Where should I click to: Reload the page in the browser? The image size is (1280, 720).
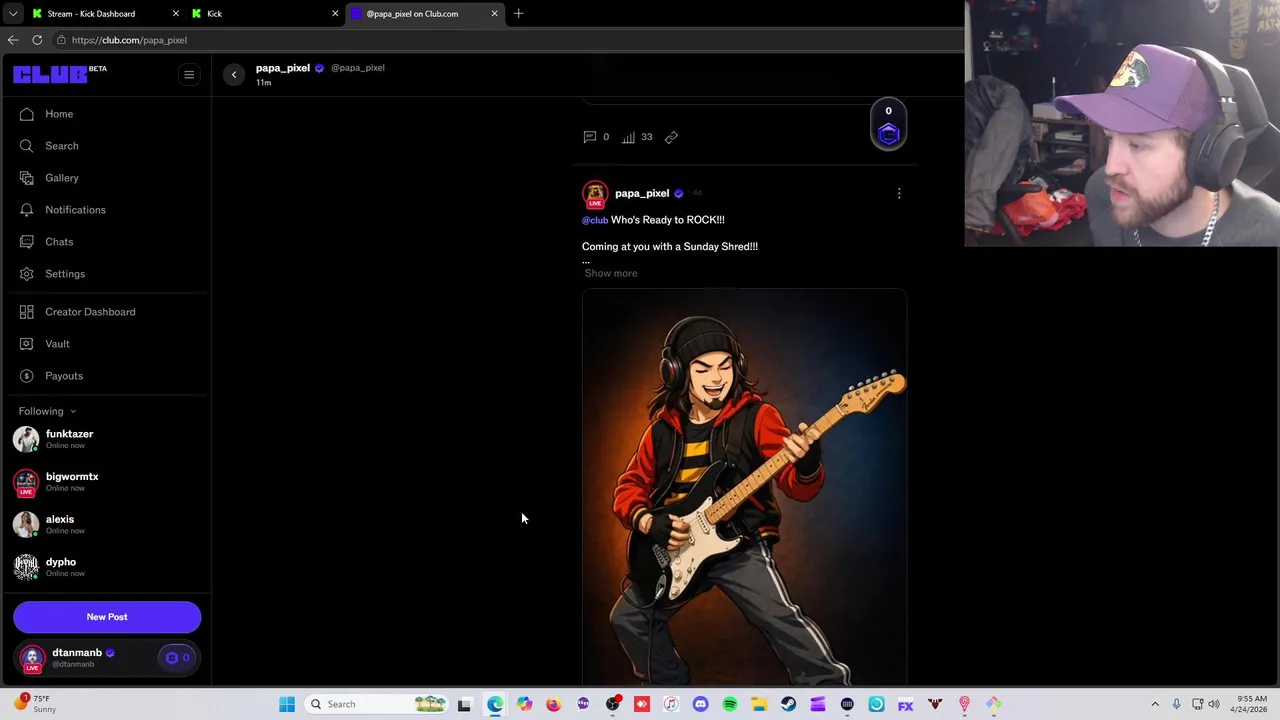pyautogui.click(x=37, y=40)
